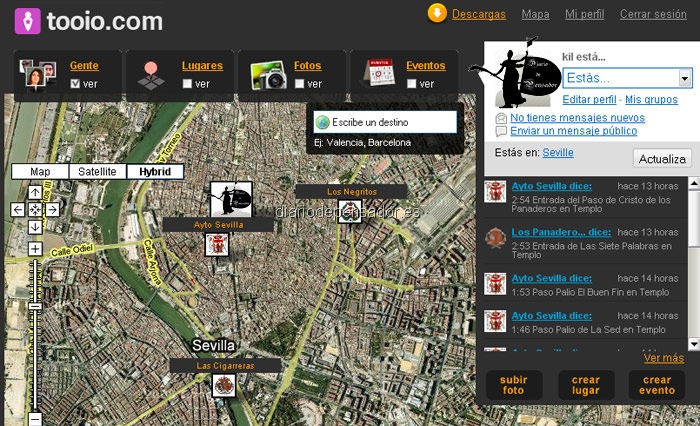700x426 pixels.
Task: Open the Estás... status dropdown
Action: [685, 79]
